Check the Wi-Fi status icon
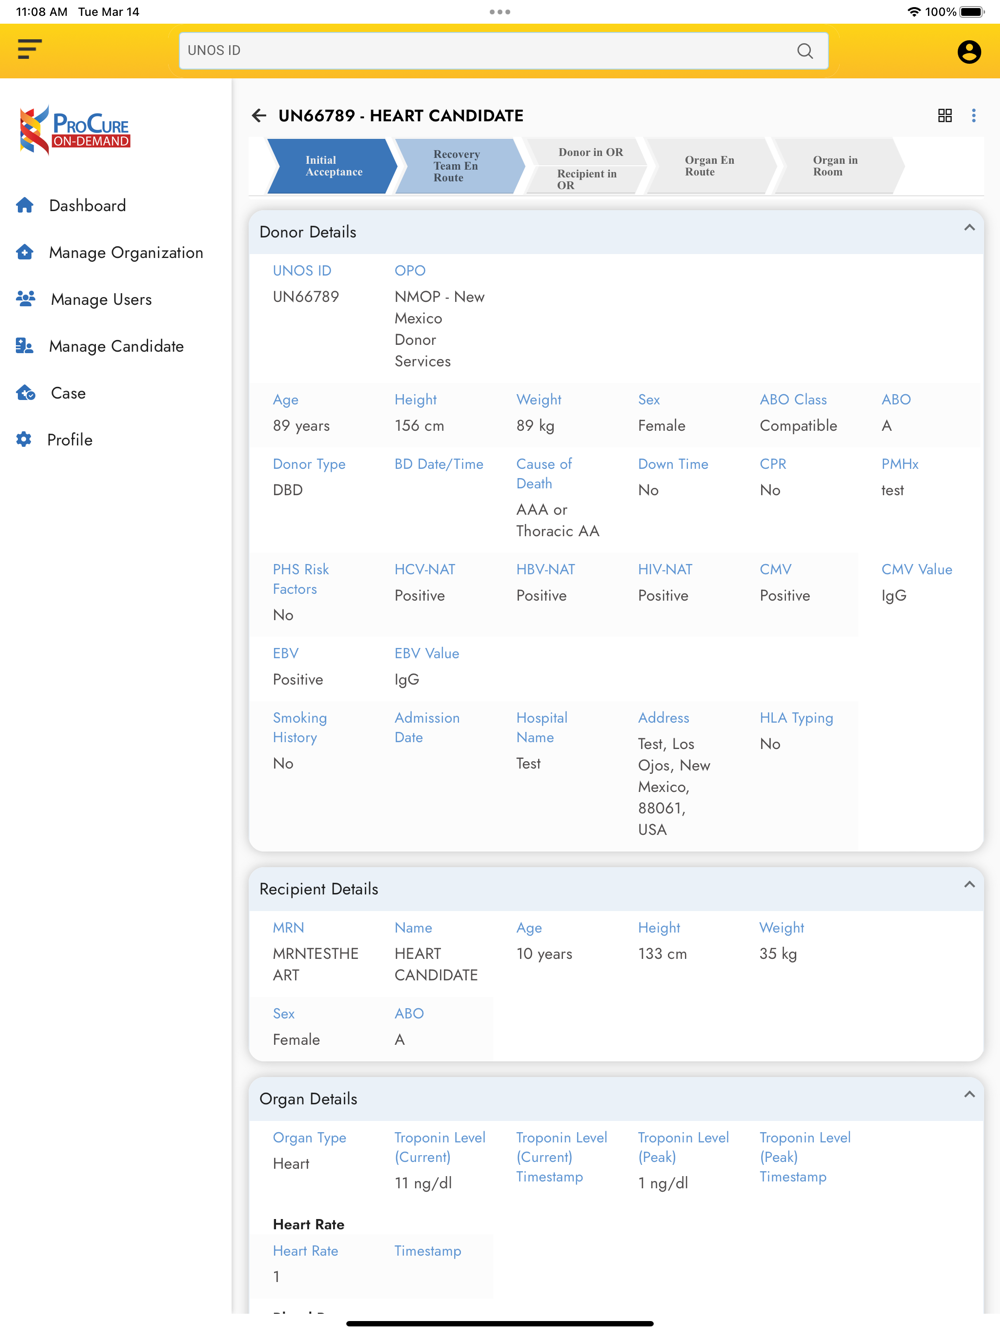Screen dimensions: 1000x1334 pyautogui.click(x=914, y=12)
